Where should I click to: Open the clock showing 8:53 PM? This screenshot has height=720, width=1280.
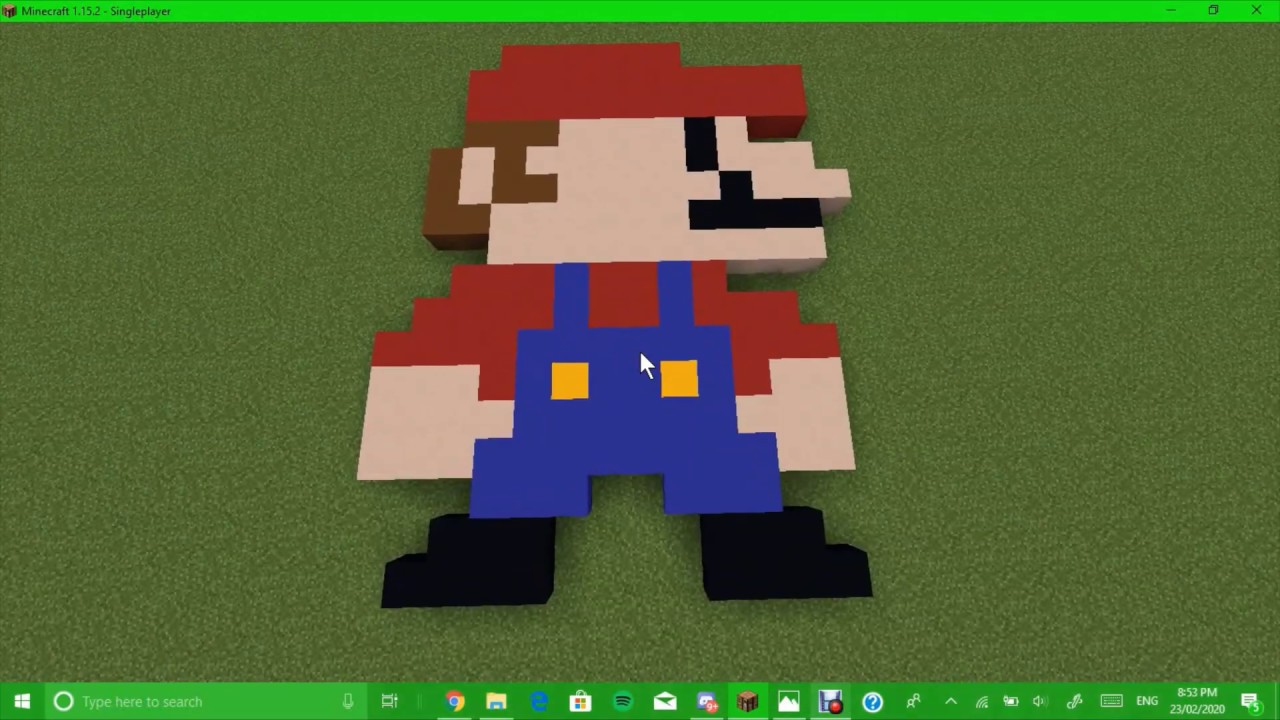(x=1197, y=701)
